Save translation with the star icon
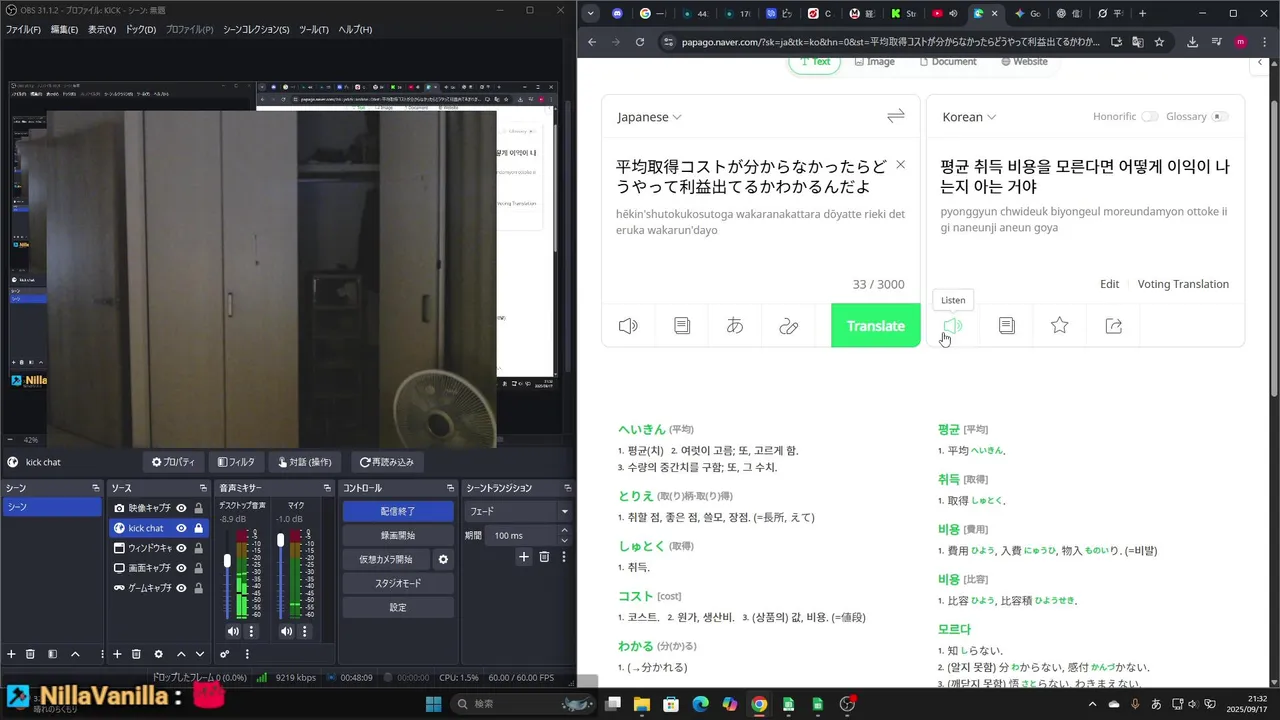1280x720 pixels. pyautogui.click(x=1060, y=326)
